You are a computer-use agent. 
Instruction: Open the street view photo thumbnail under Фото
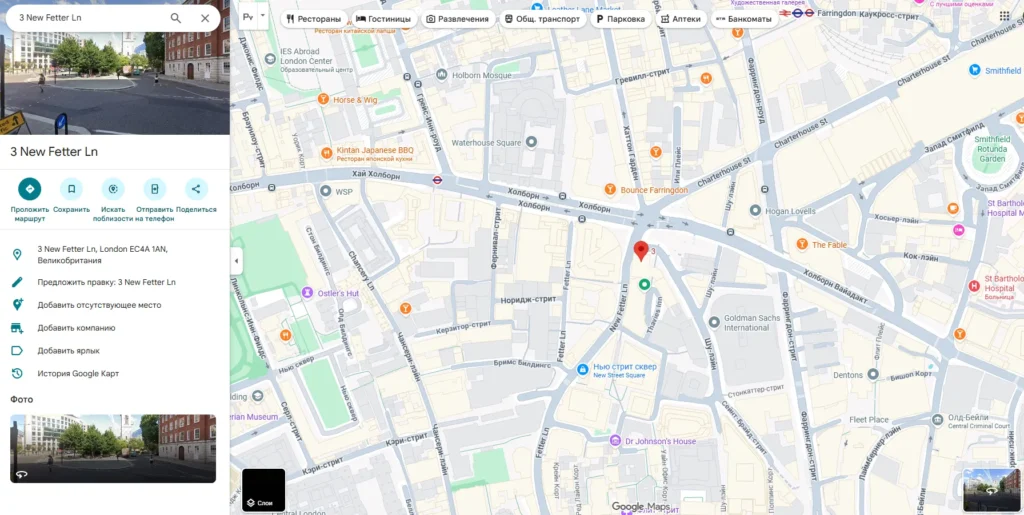(113, 448)
